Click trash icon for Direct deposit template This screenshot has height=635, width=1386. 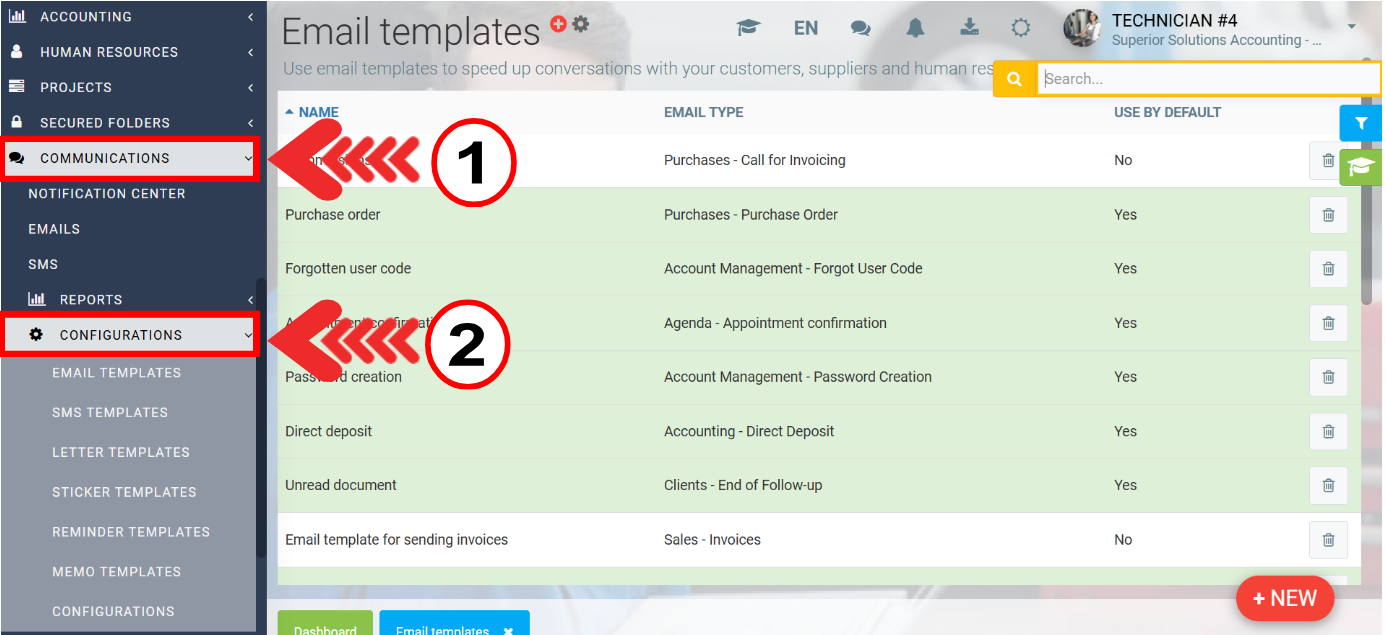pos(1328,432)
